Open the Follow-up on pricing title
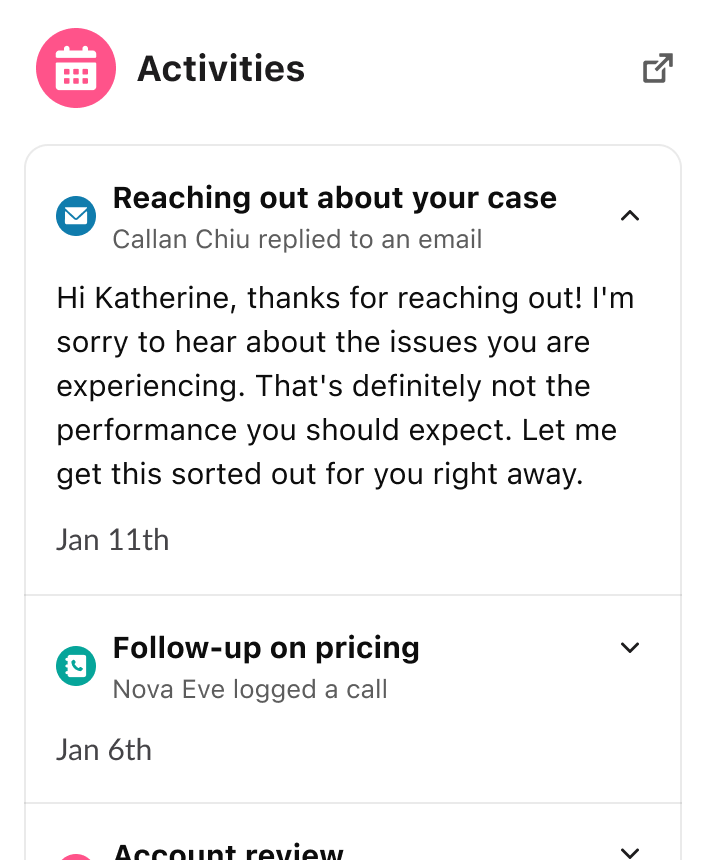Screen dimensions: 706x860 266,648
